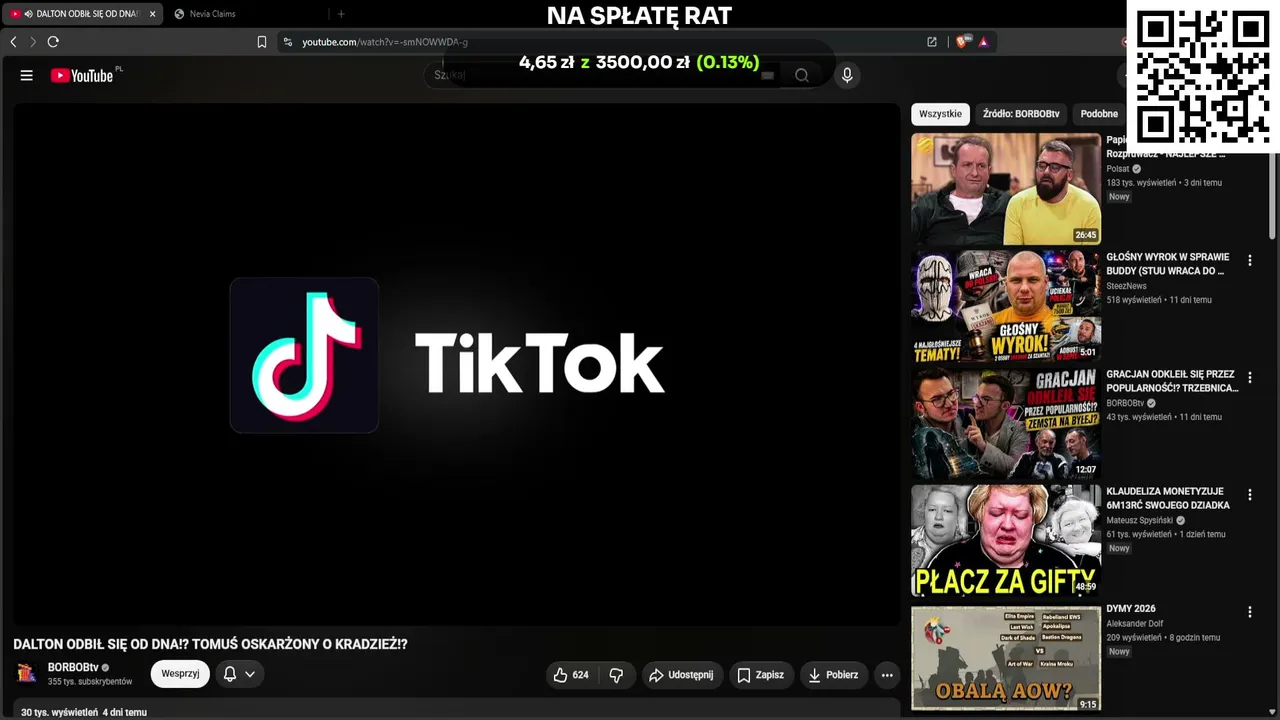Dislike the video with the thumbs-down
The image size is (1280, 720).
click(616, 675)
